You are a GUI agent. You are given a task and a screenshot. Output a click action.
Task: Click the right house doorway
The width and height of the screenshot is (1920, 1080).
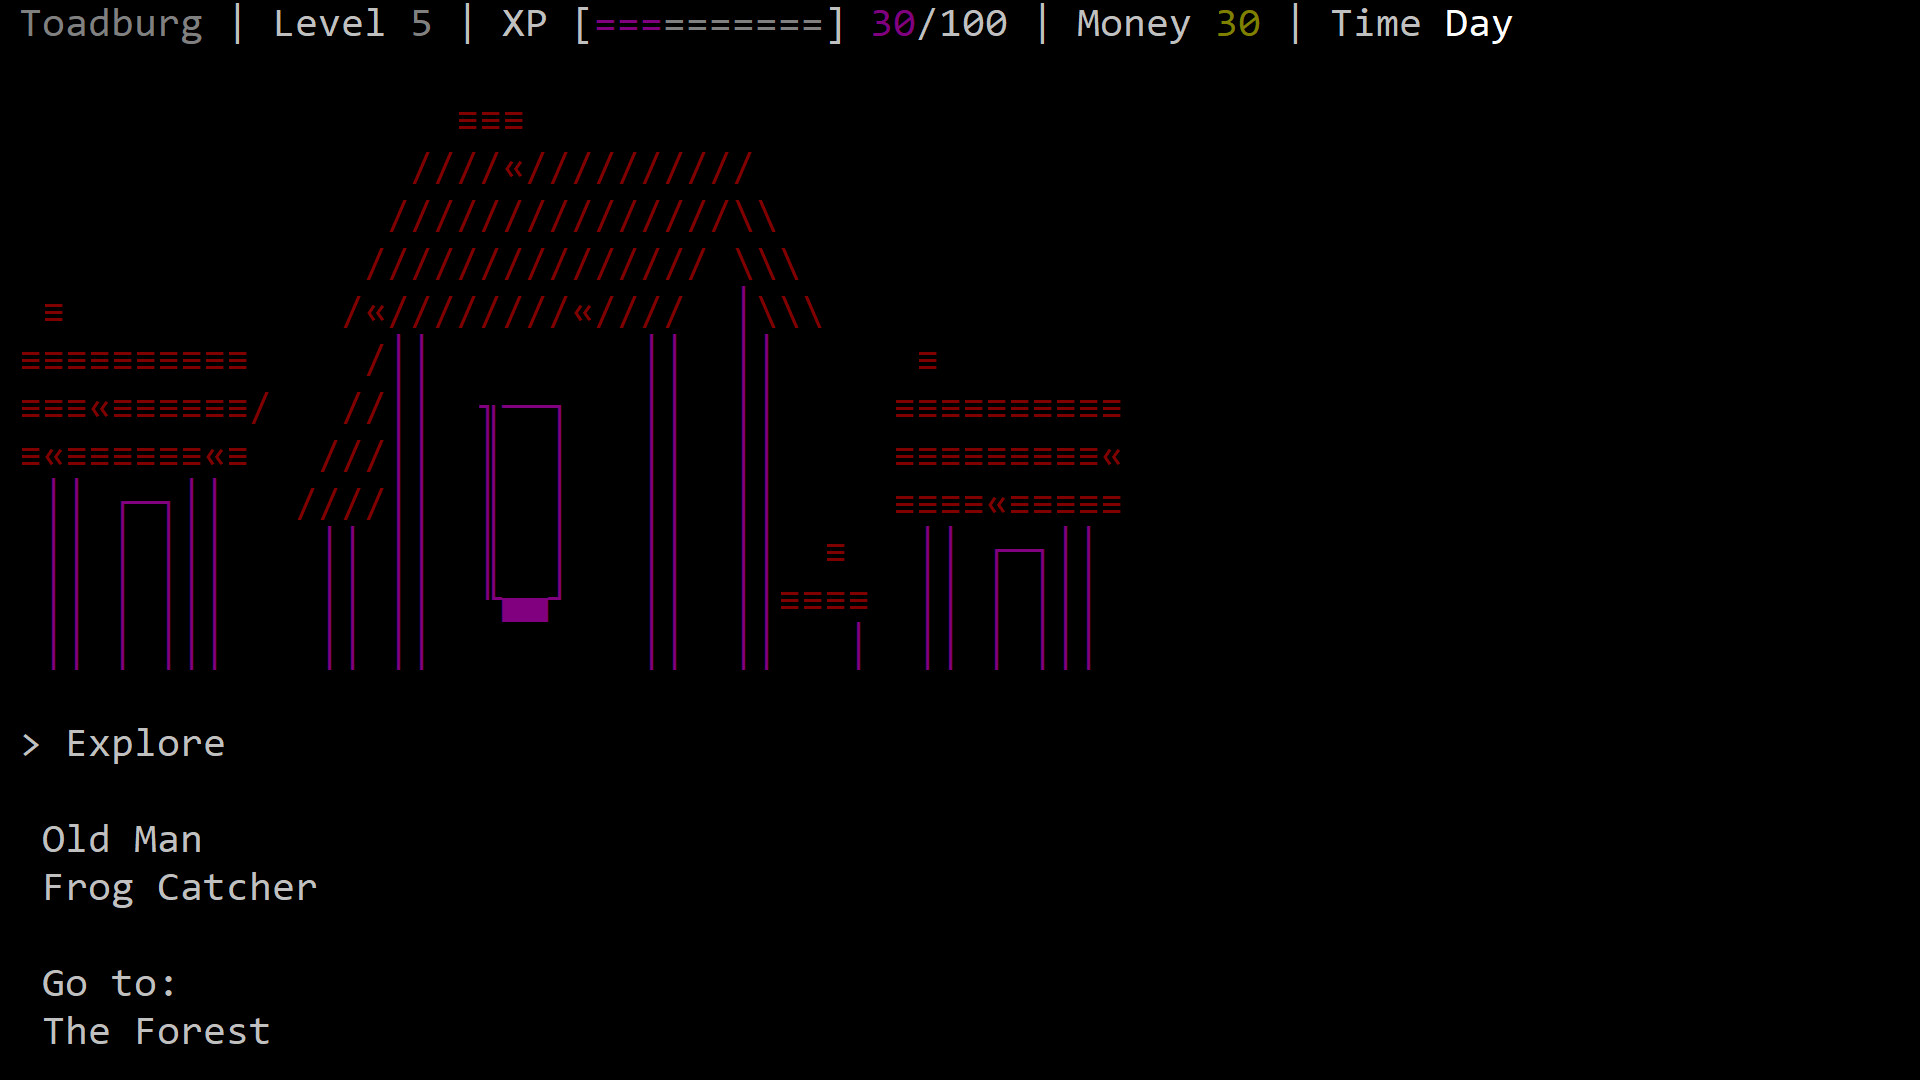tap(1019, 608)
